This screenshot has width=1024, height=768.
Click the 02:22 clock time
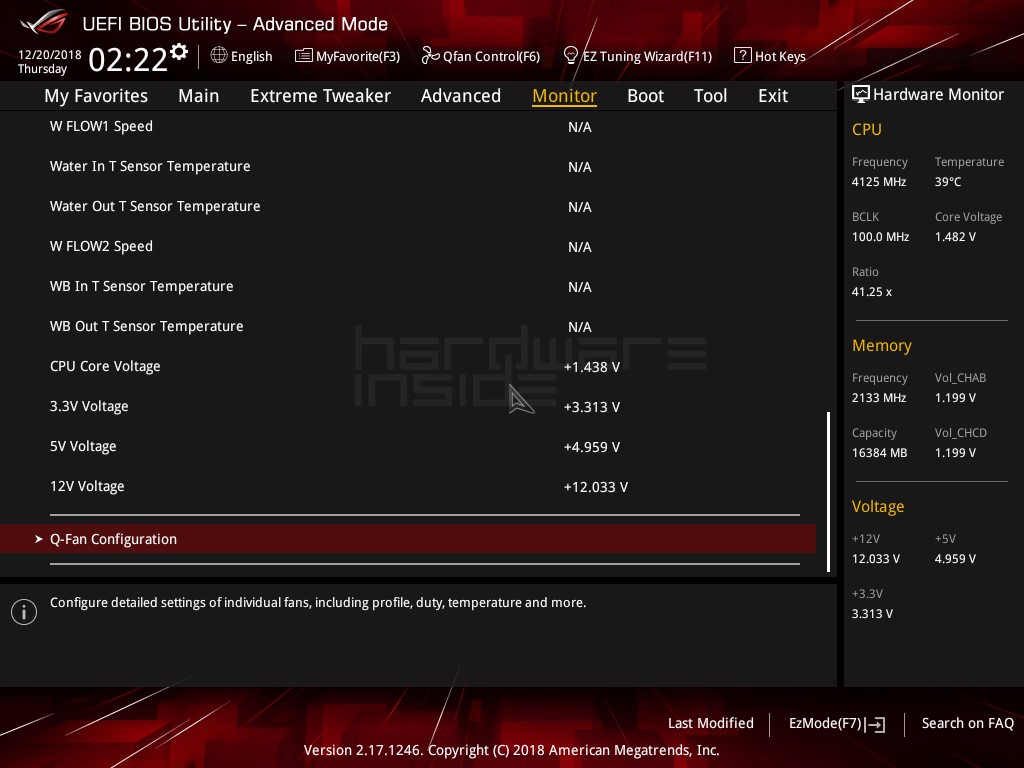[128, 60]
